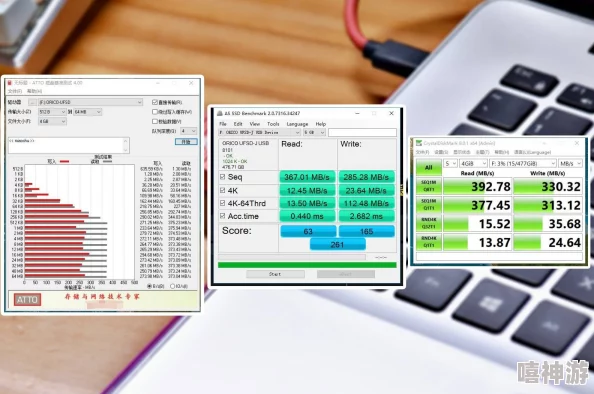The width and height of the screenshot is (594, 394).
Task: Open the Tools menu in AS SSD Benchmark
Action: pyautogui.click(x=273, y=124)
